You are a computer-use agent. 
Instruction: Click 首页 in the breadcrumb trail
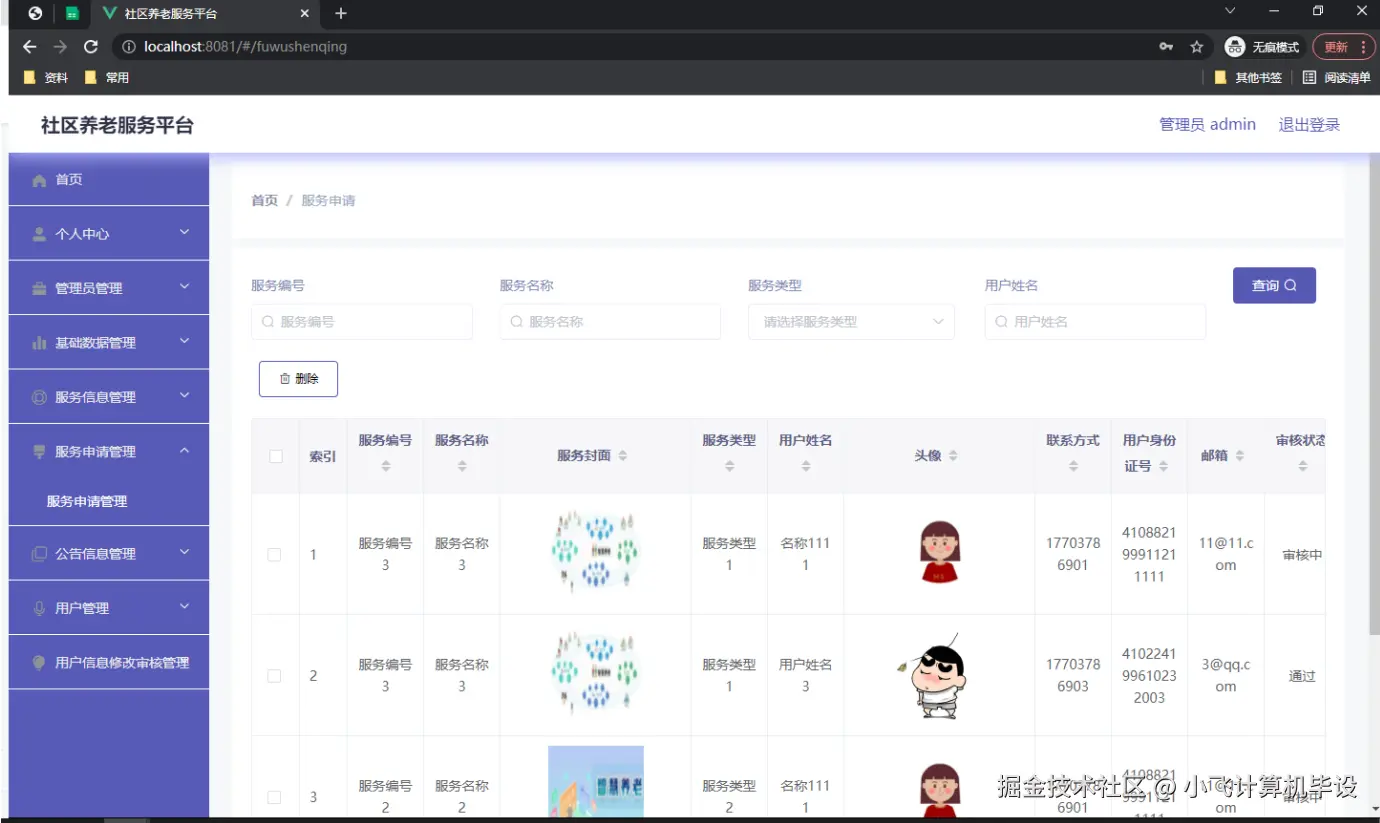pos(263,200)
